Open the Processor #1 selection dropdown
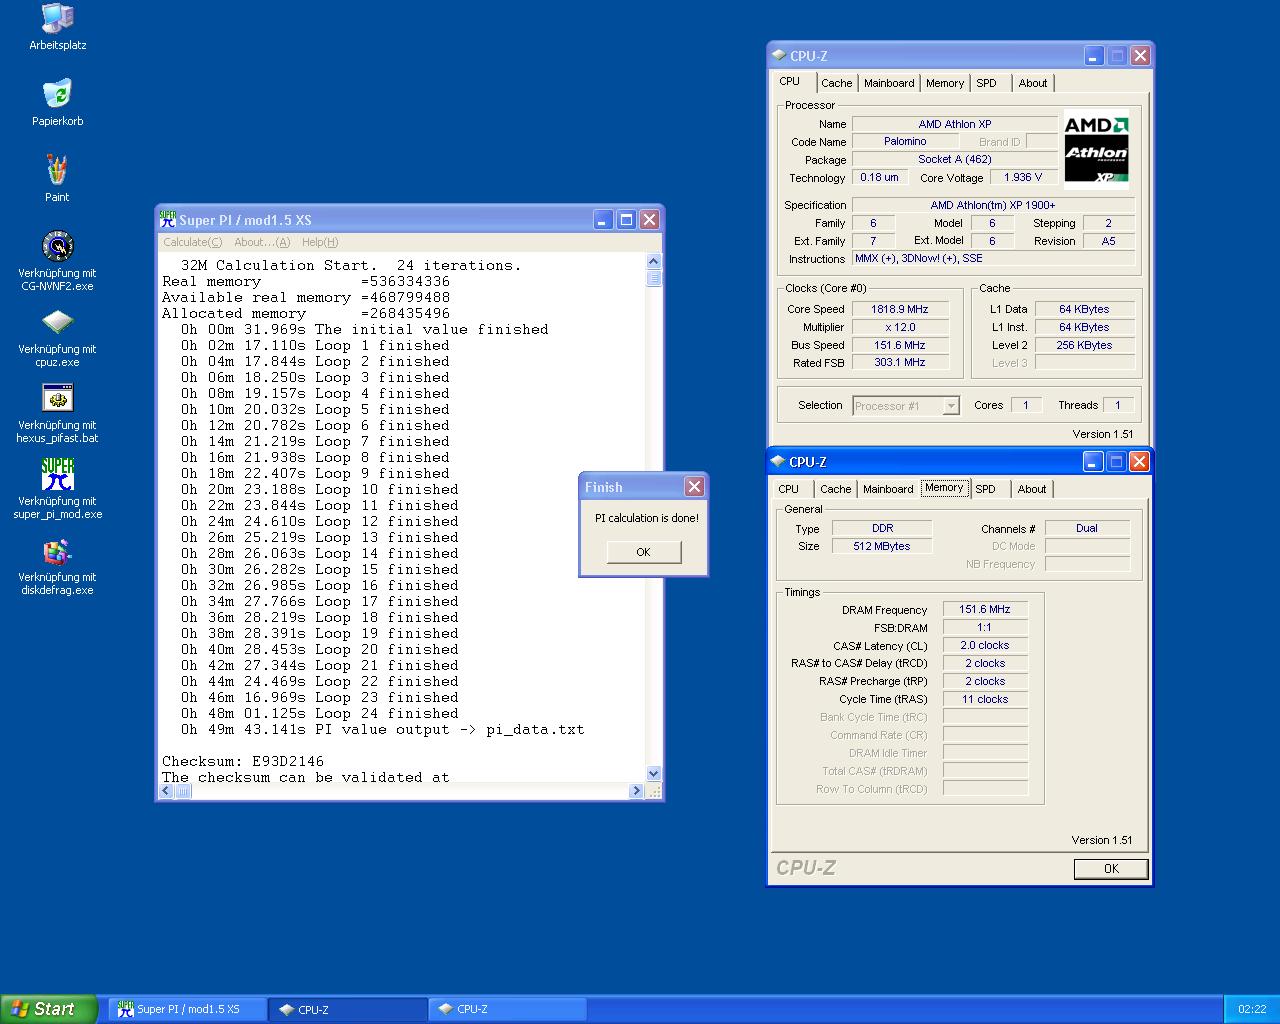The width and height of the screenshot is (1280, 1024). pos(906,405)
